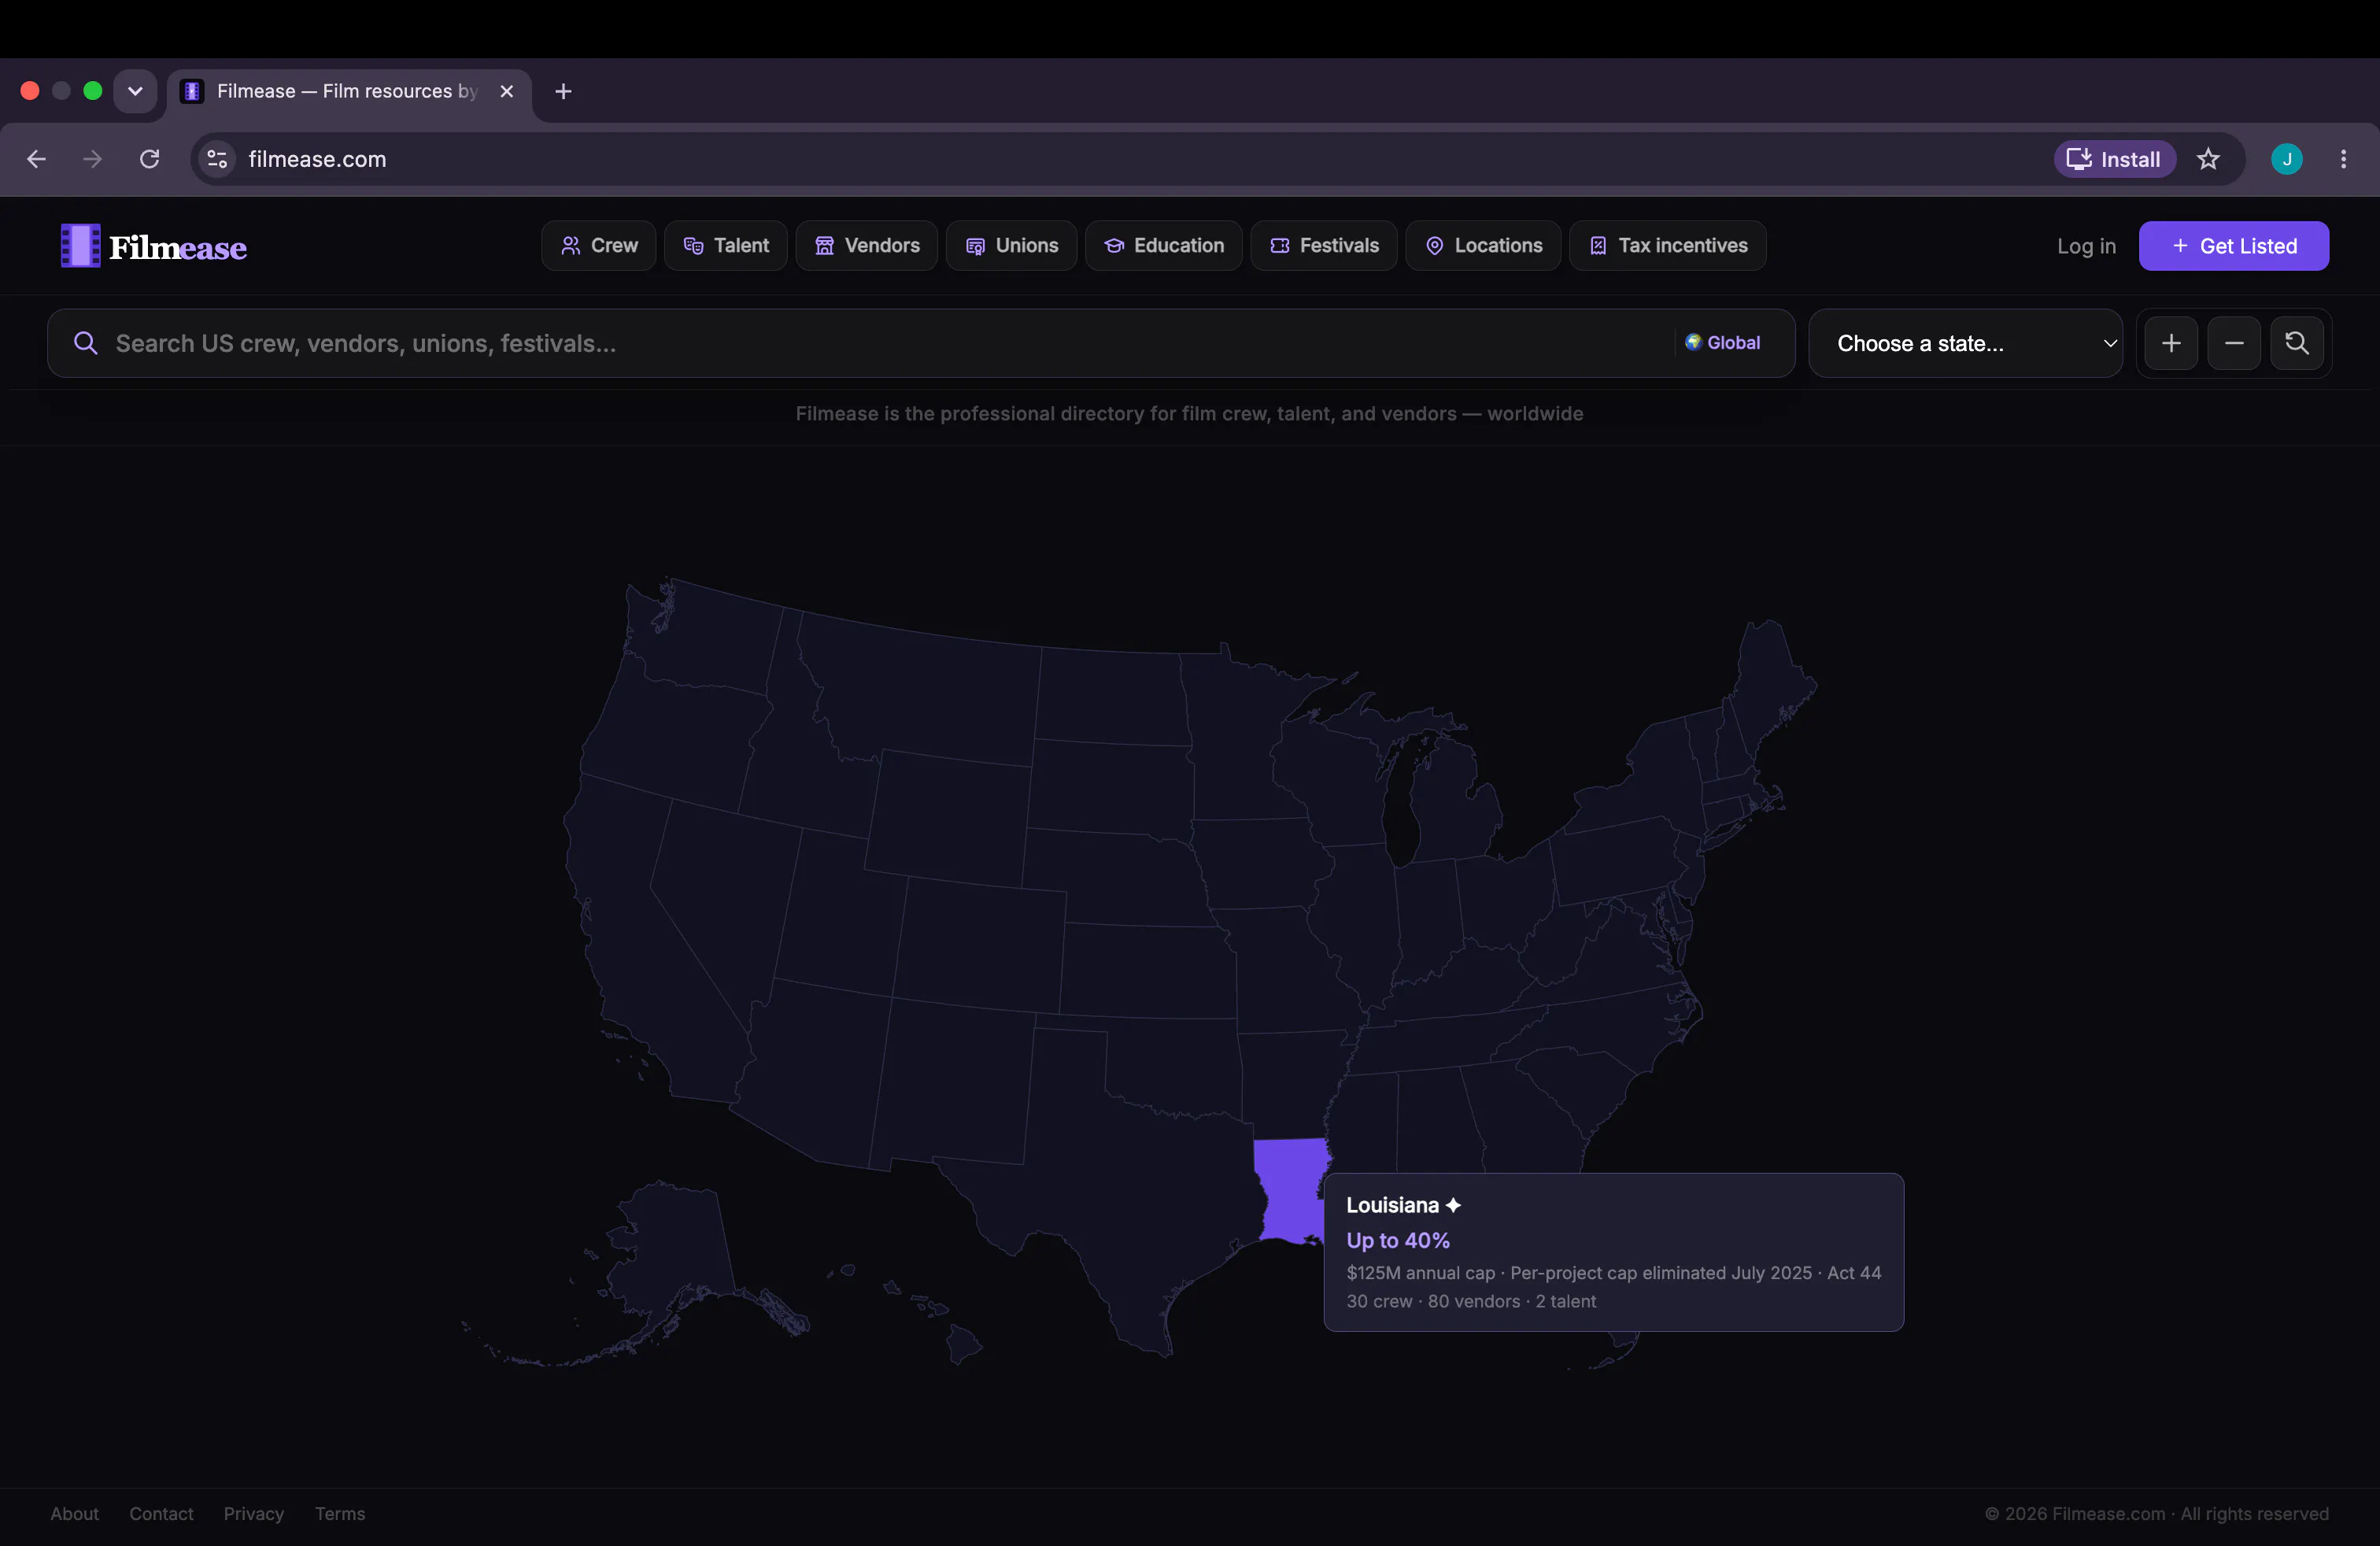2380x1546 pixels.
Task: Open the Terms footer link
Action: [340, 1513]
